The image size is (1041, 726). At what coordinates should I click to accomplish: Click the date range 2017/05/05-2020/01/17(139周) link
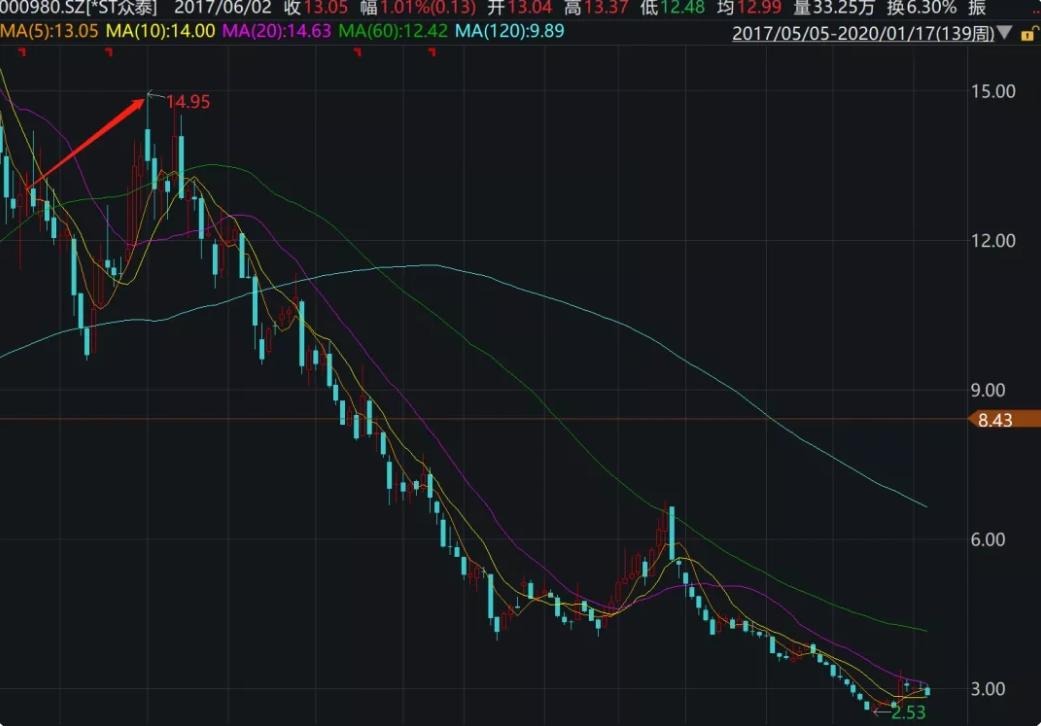click(863, 33)
